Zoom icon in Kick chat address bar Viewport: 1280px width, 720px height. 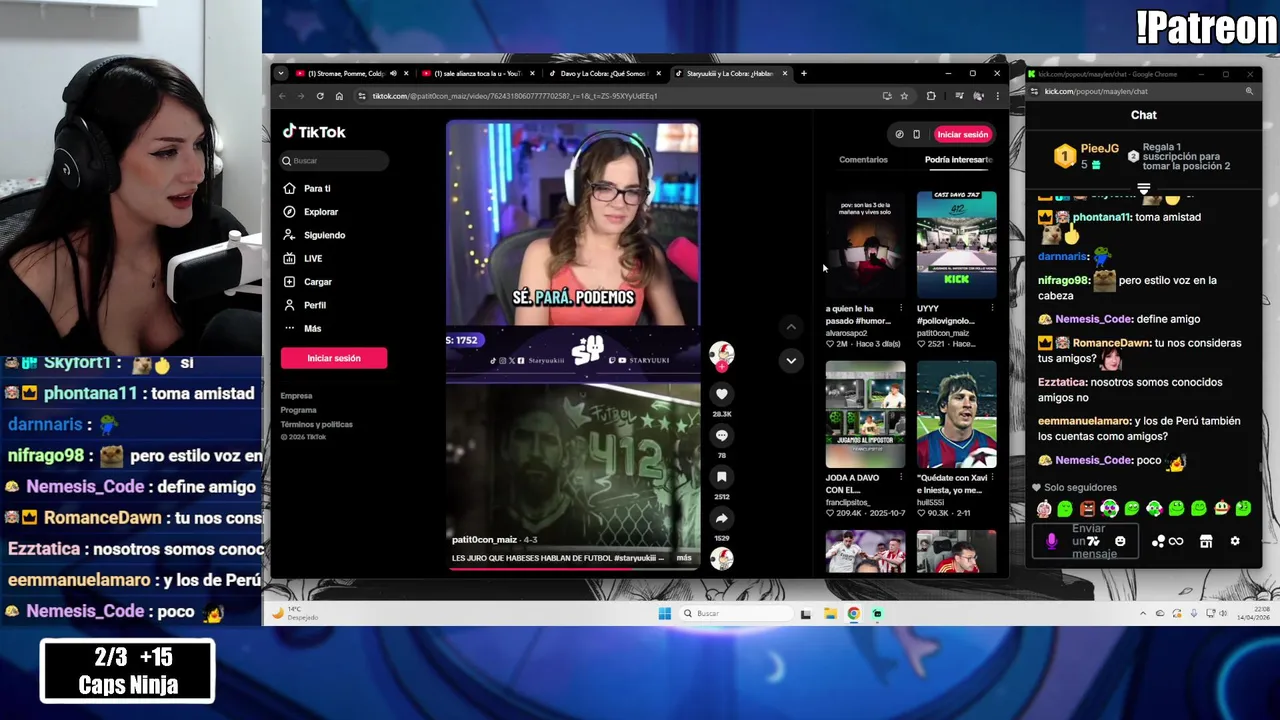pyautogui.click(x=1249, y=91)
